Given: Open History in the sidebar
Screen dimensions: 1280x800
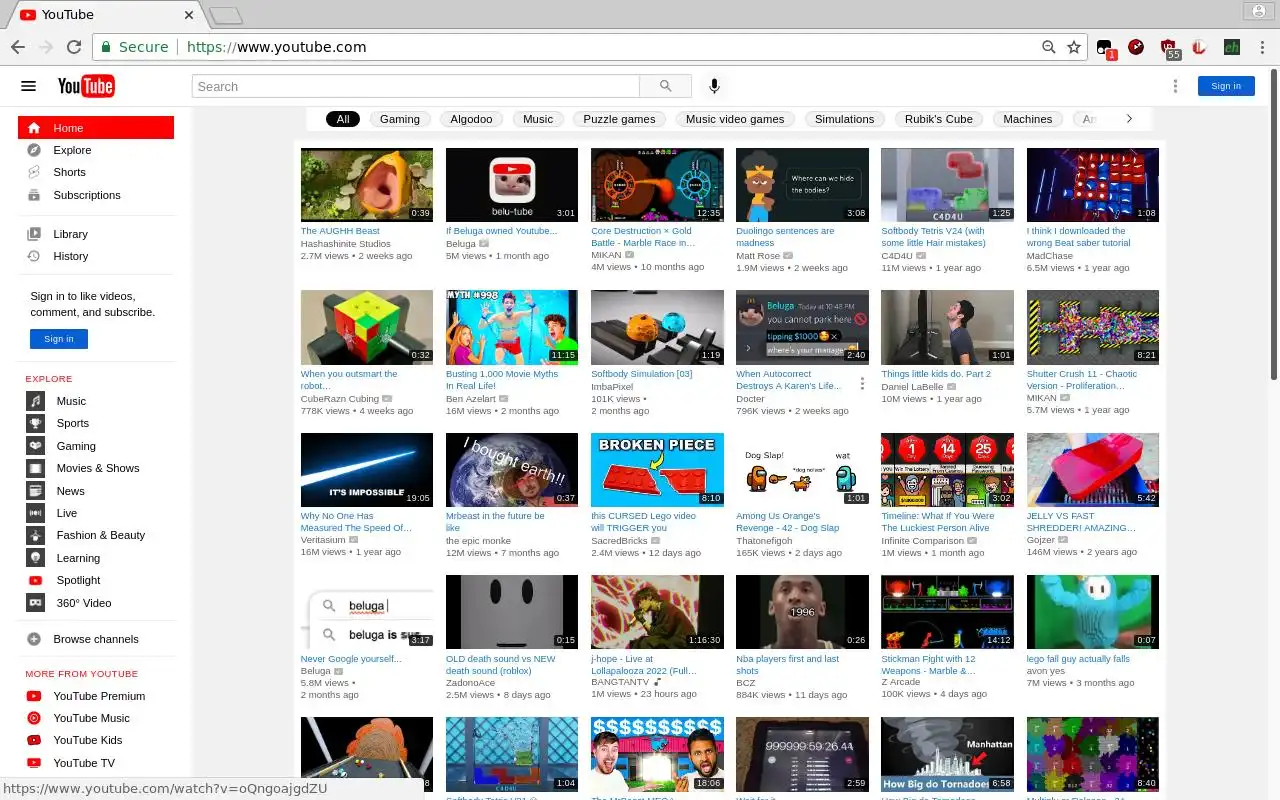Looking at the screenshot, I should tap(96, 256).
